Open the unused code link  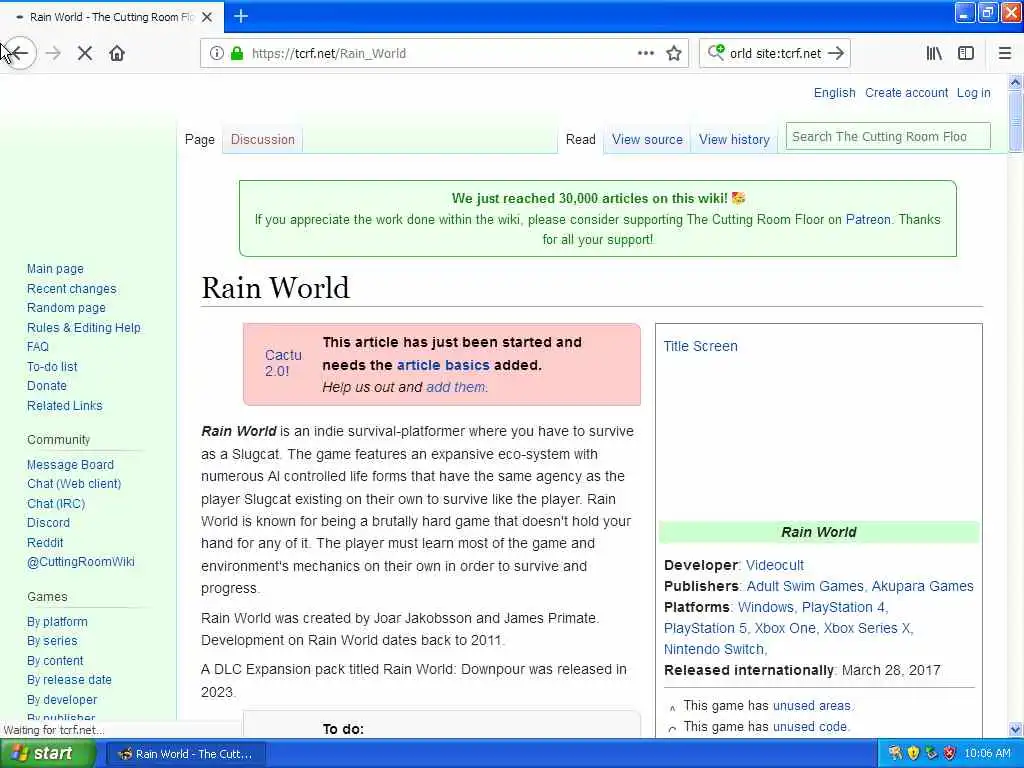tap(810, 726)
